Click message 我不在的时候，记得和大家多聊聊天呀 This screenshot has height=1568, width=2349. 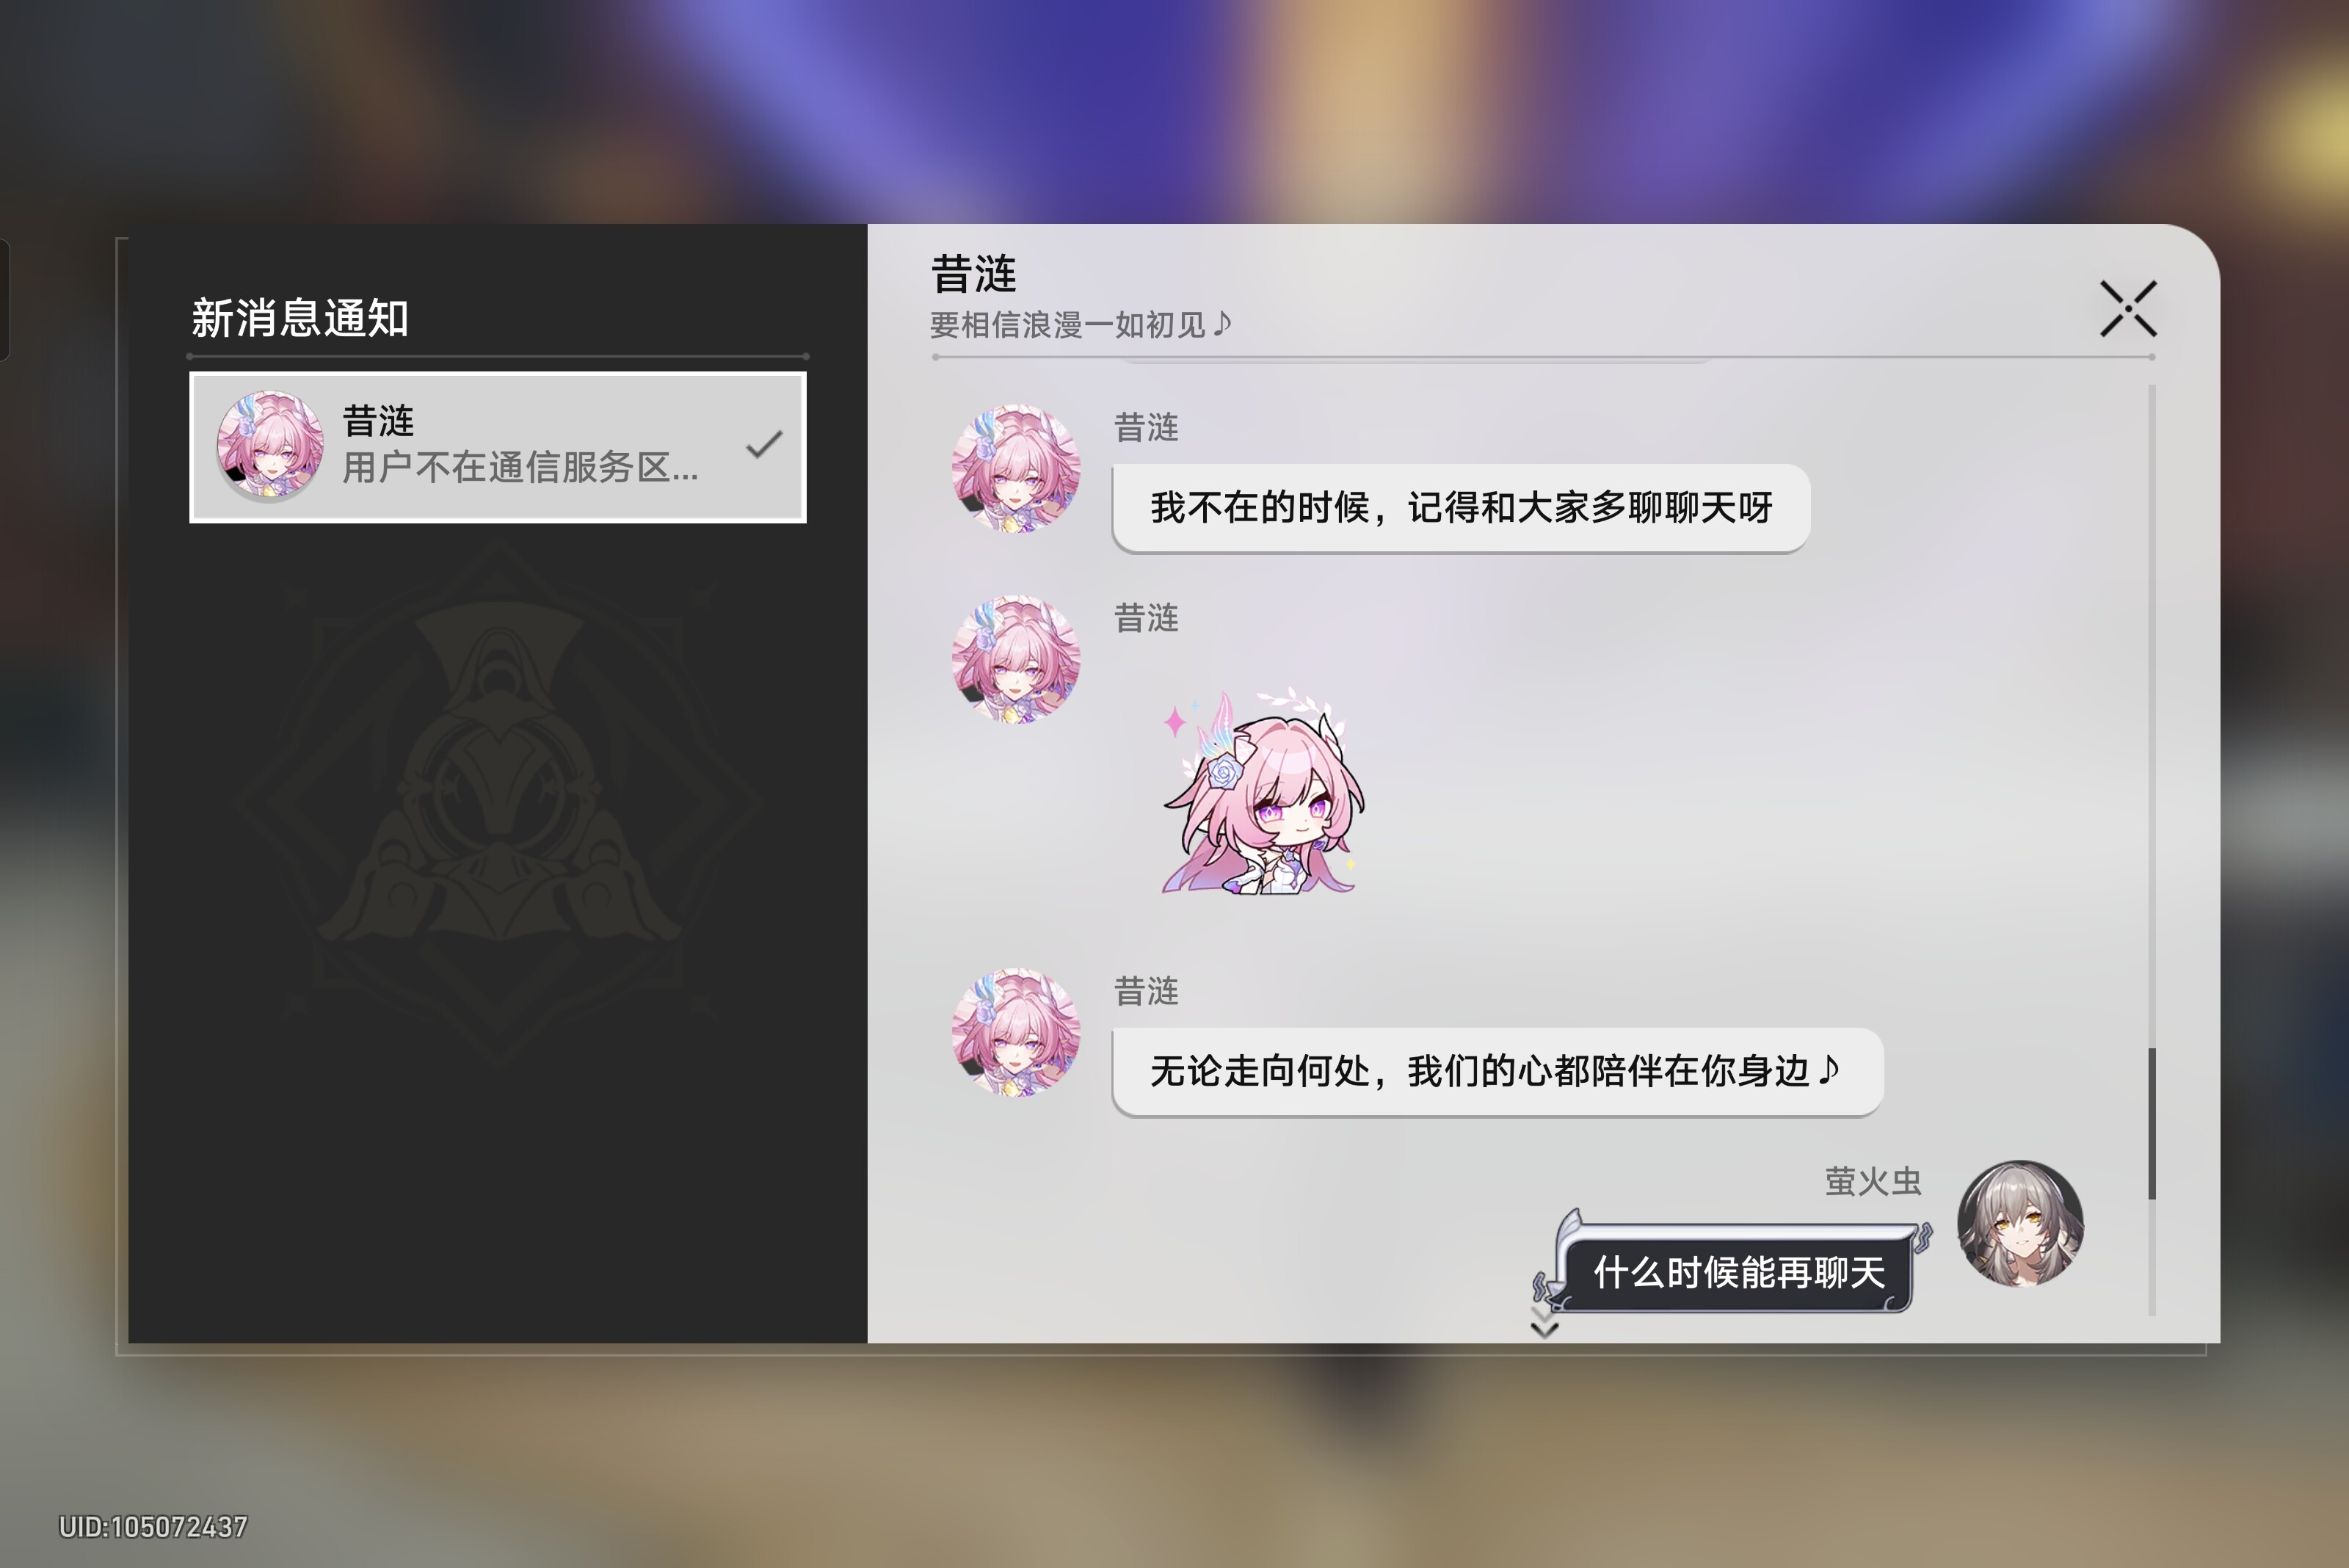tap(1461, 508)
